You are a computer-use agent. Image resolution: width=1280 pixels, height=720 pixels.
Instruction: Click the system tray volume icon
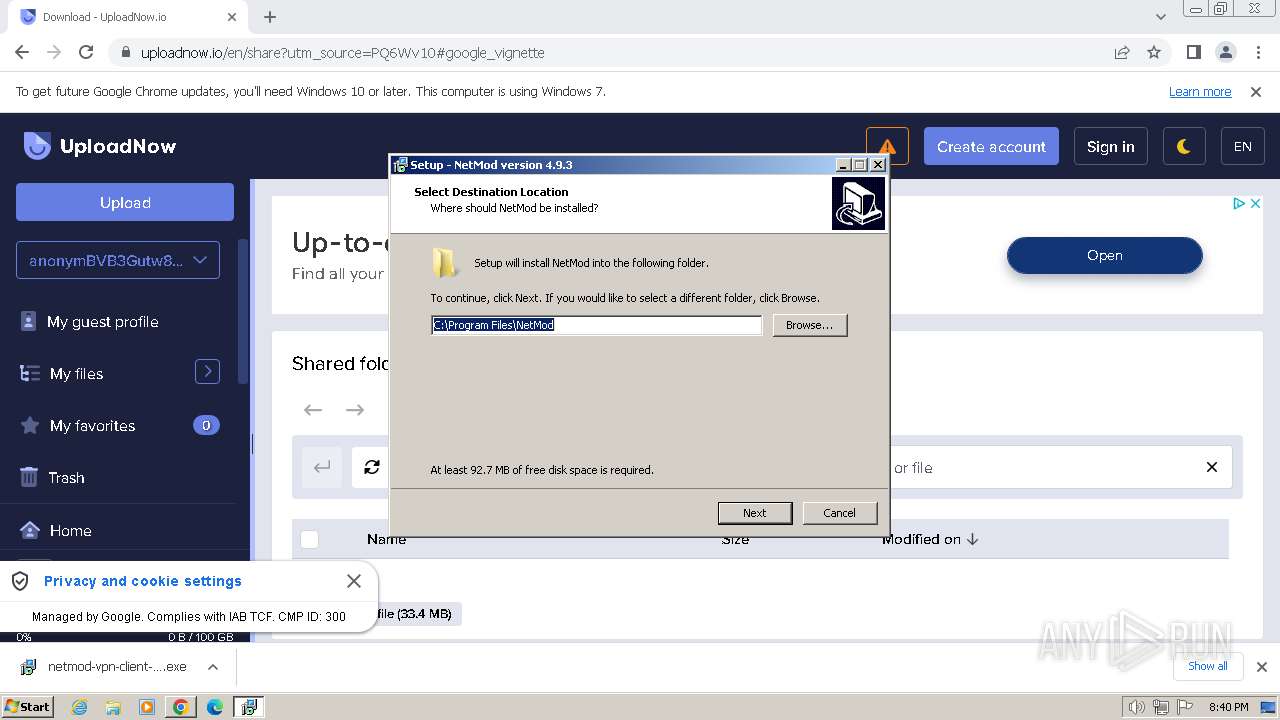1136,707
